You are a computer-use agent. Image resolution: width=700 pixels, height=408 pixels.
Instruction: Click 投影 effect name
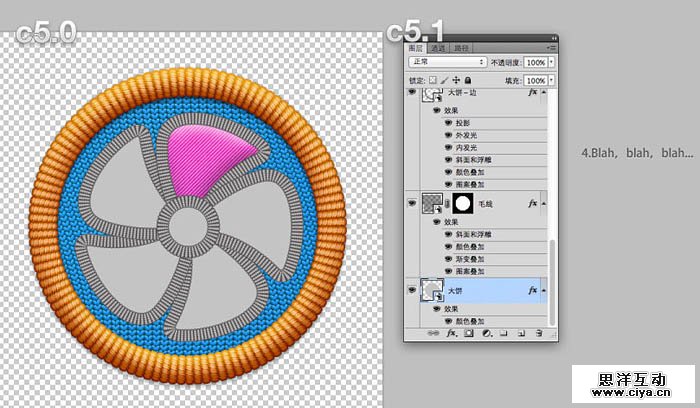462,123
